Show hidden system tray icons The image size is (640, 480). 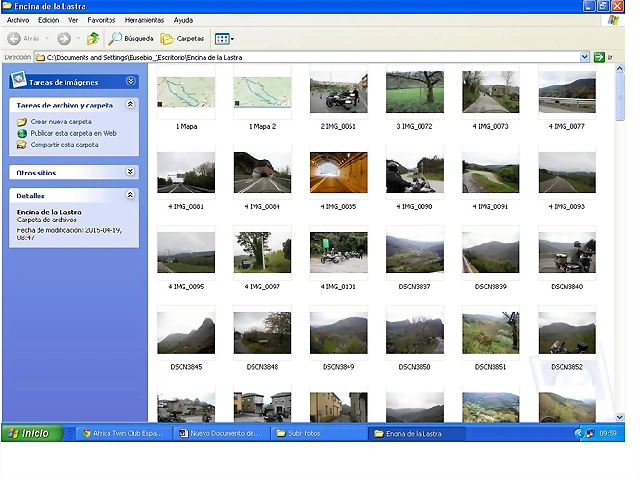pyautogui.click(x=578, y=433)
